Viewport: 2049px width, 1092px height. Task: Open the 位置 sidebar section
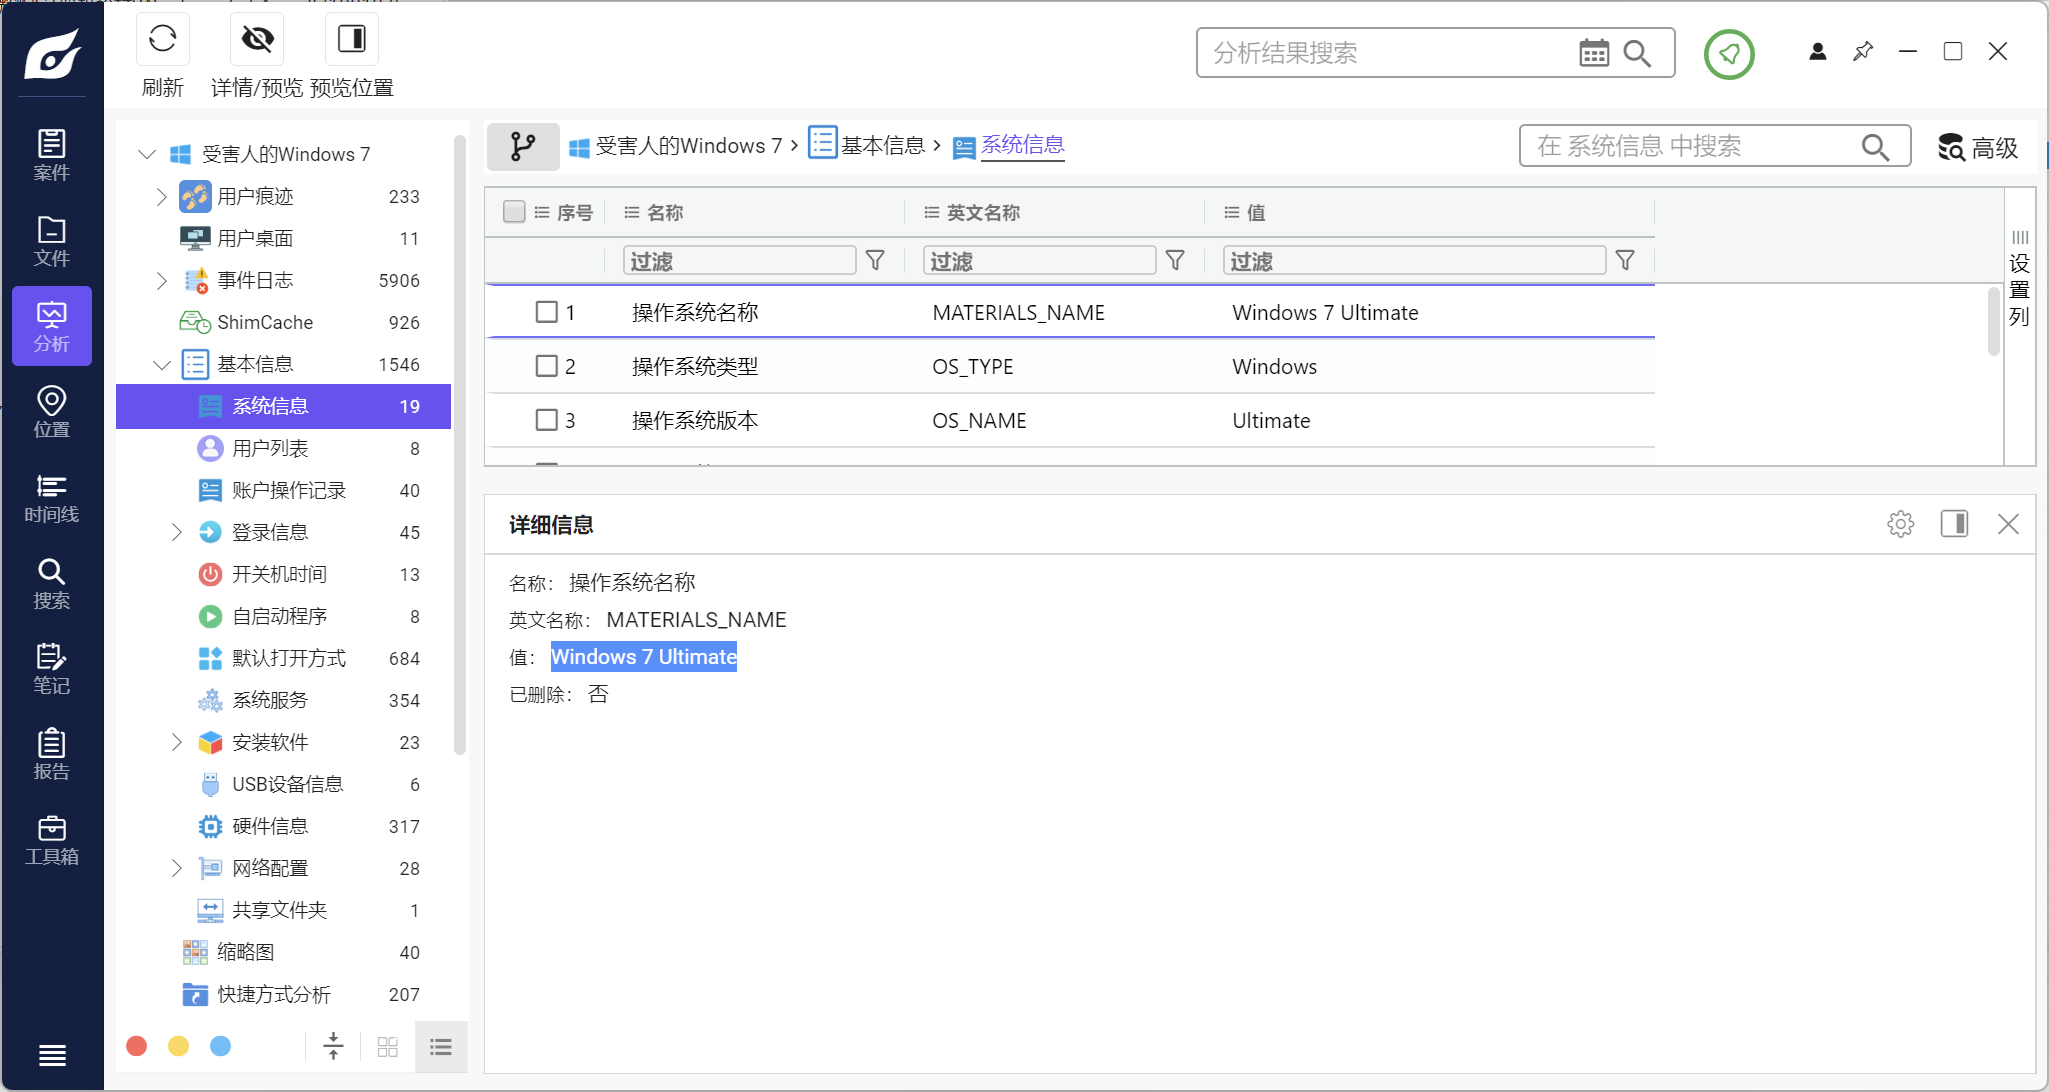[52, 412]
